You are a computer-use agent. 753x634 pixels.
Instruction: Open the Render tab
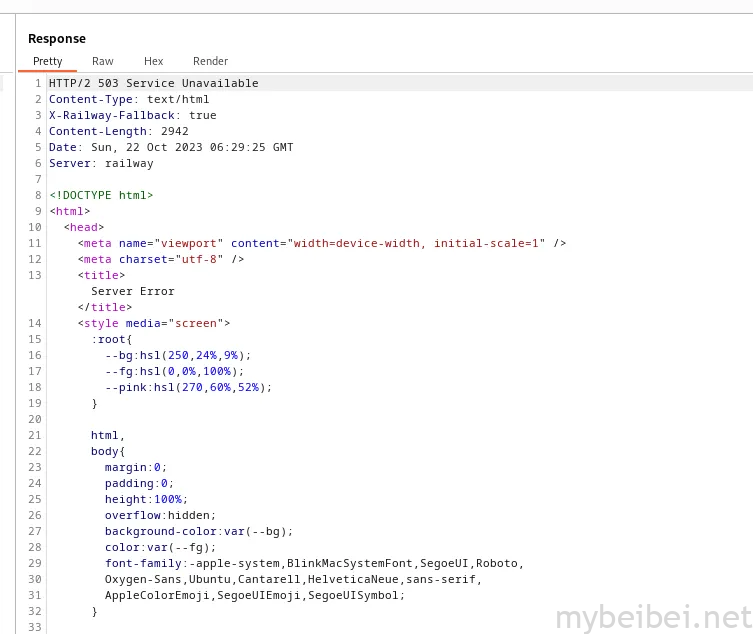click(x=210, y=61)
